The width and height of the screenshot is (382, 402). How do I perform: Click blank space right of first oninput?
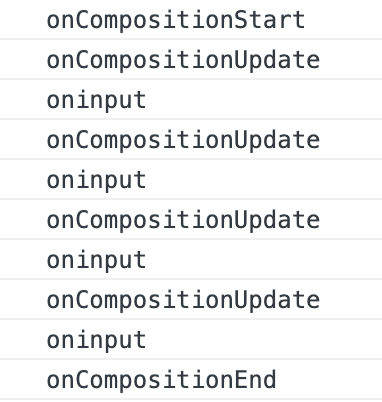(x=265, y=99)
